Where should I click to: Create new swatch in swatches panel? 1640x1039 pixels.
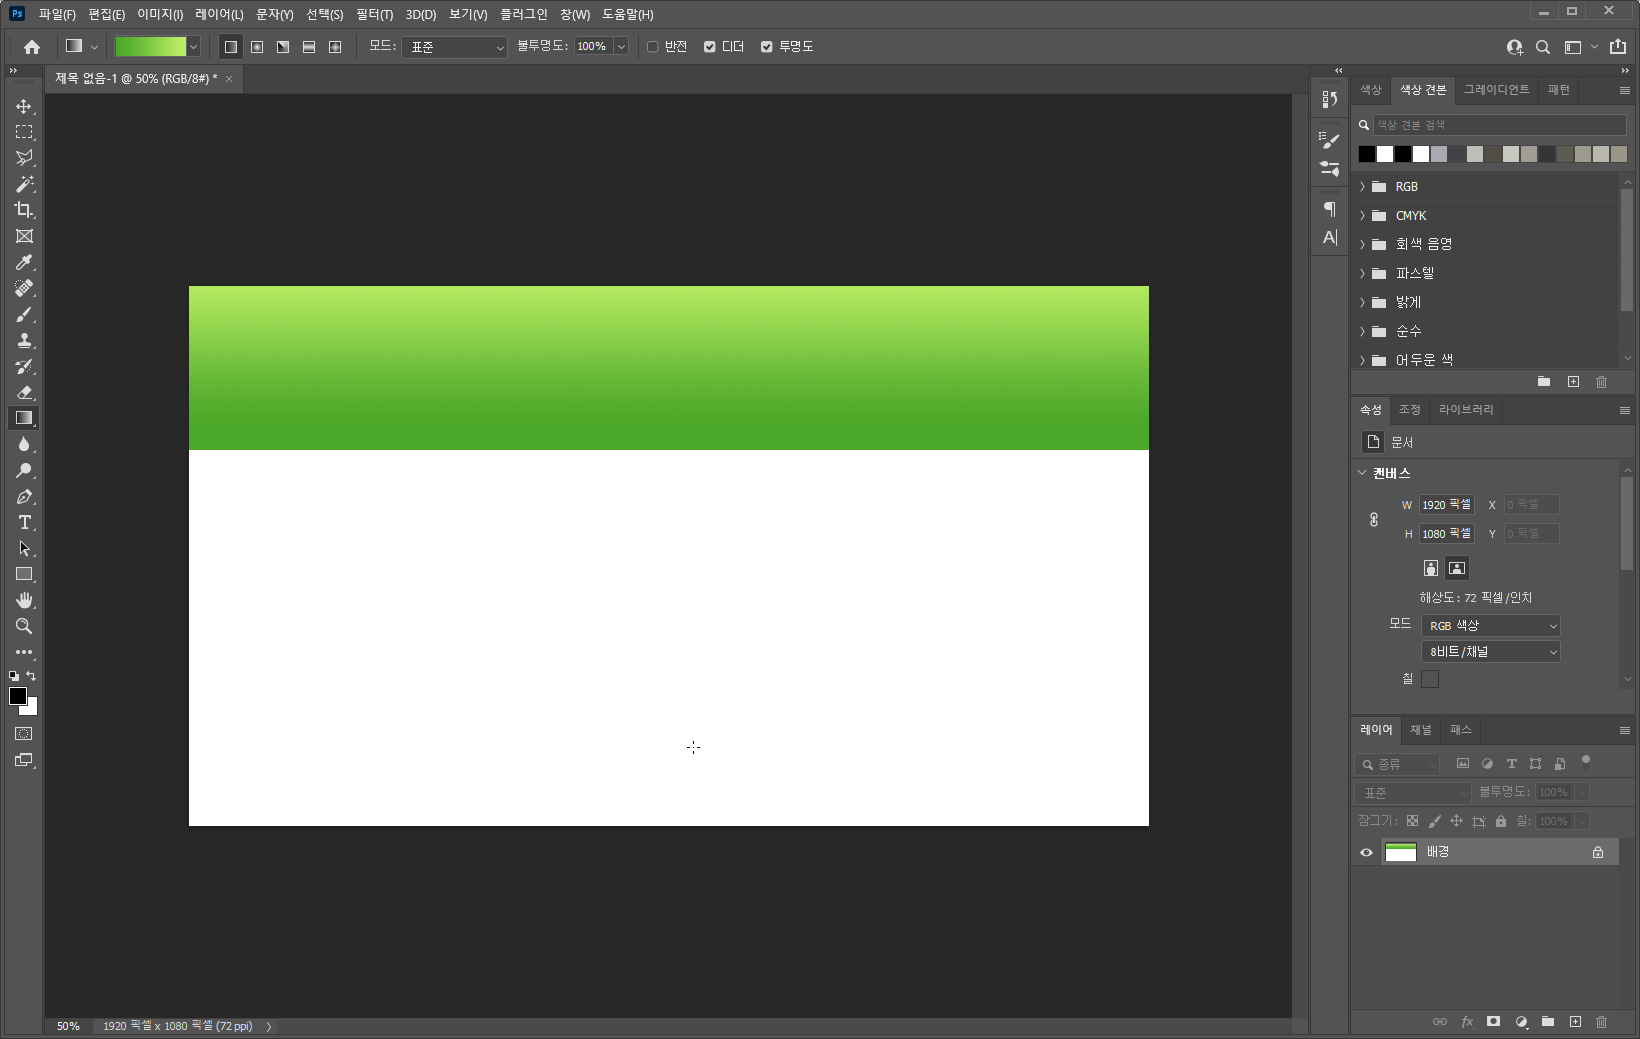(1573, 382)
